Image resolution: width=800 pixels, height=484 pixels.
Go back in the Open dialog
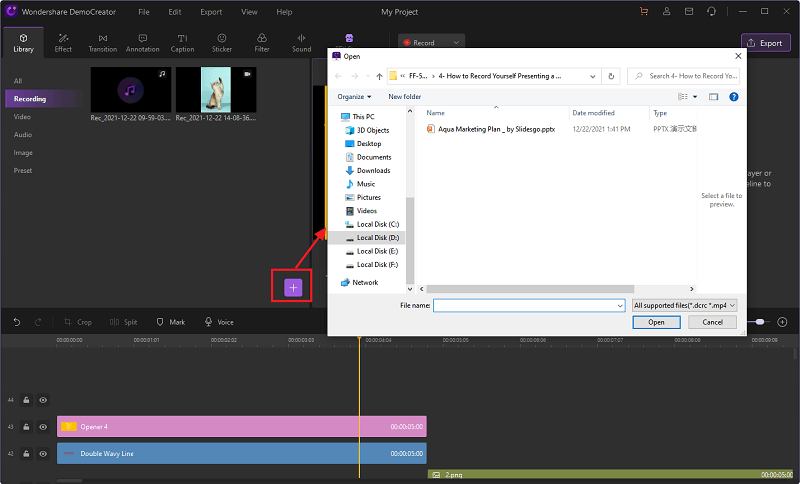point(338,76)
